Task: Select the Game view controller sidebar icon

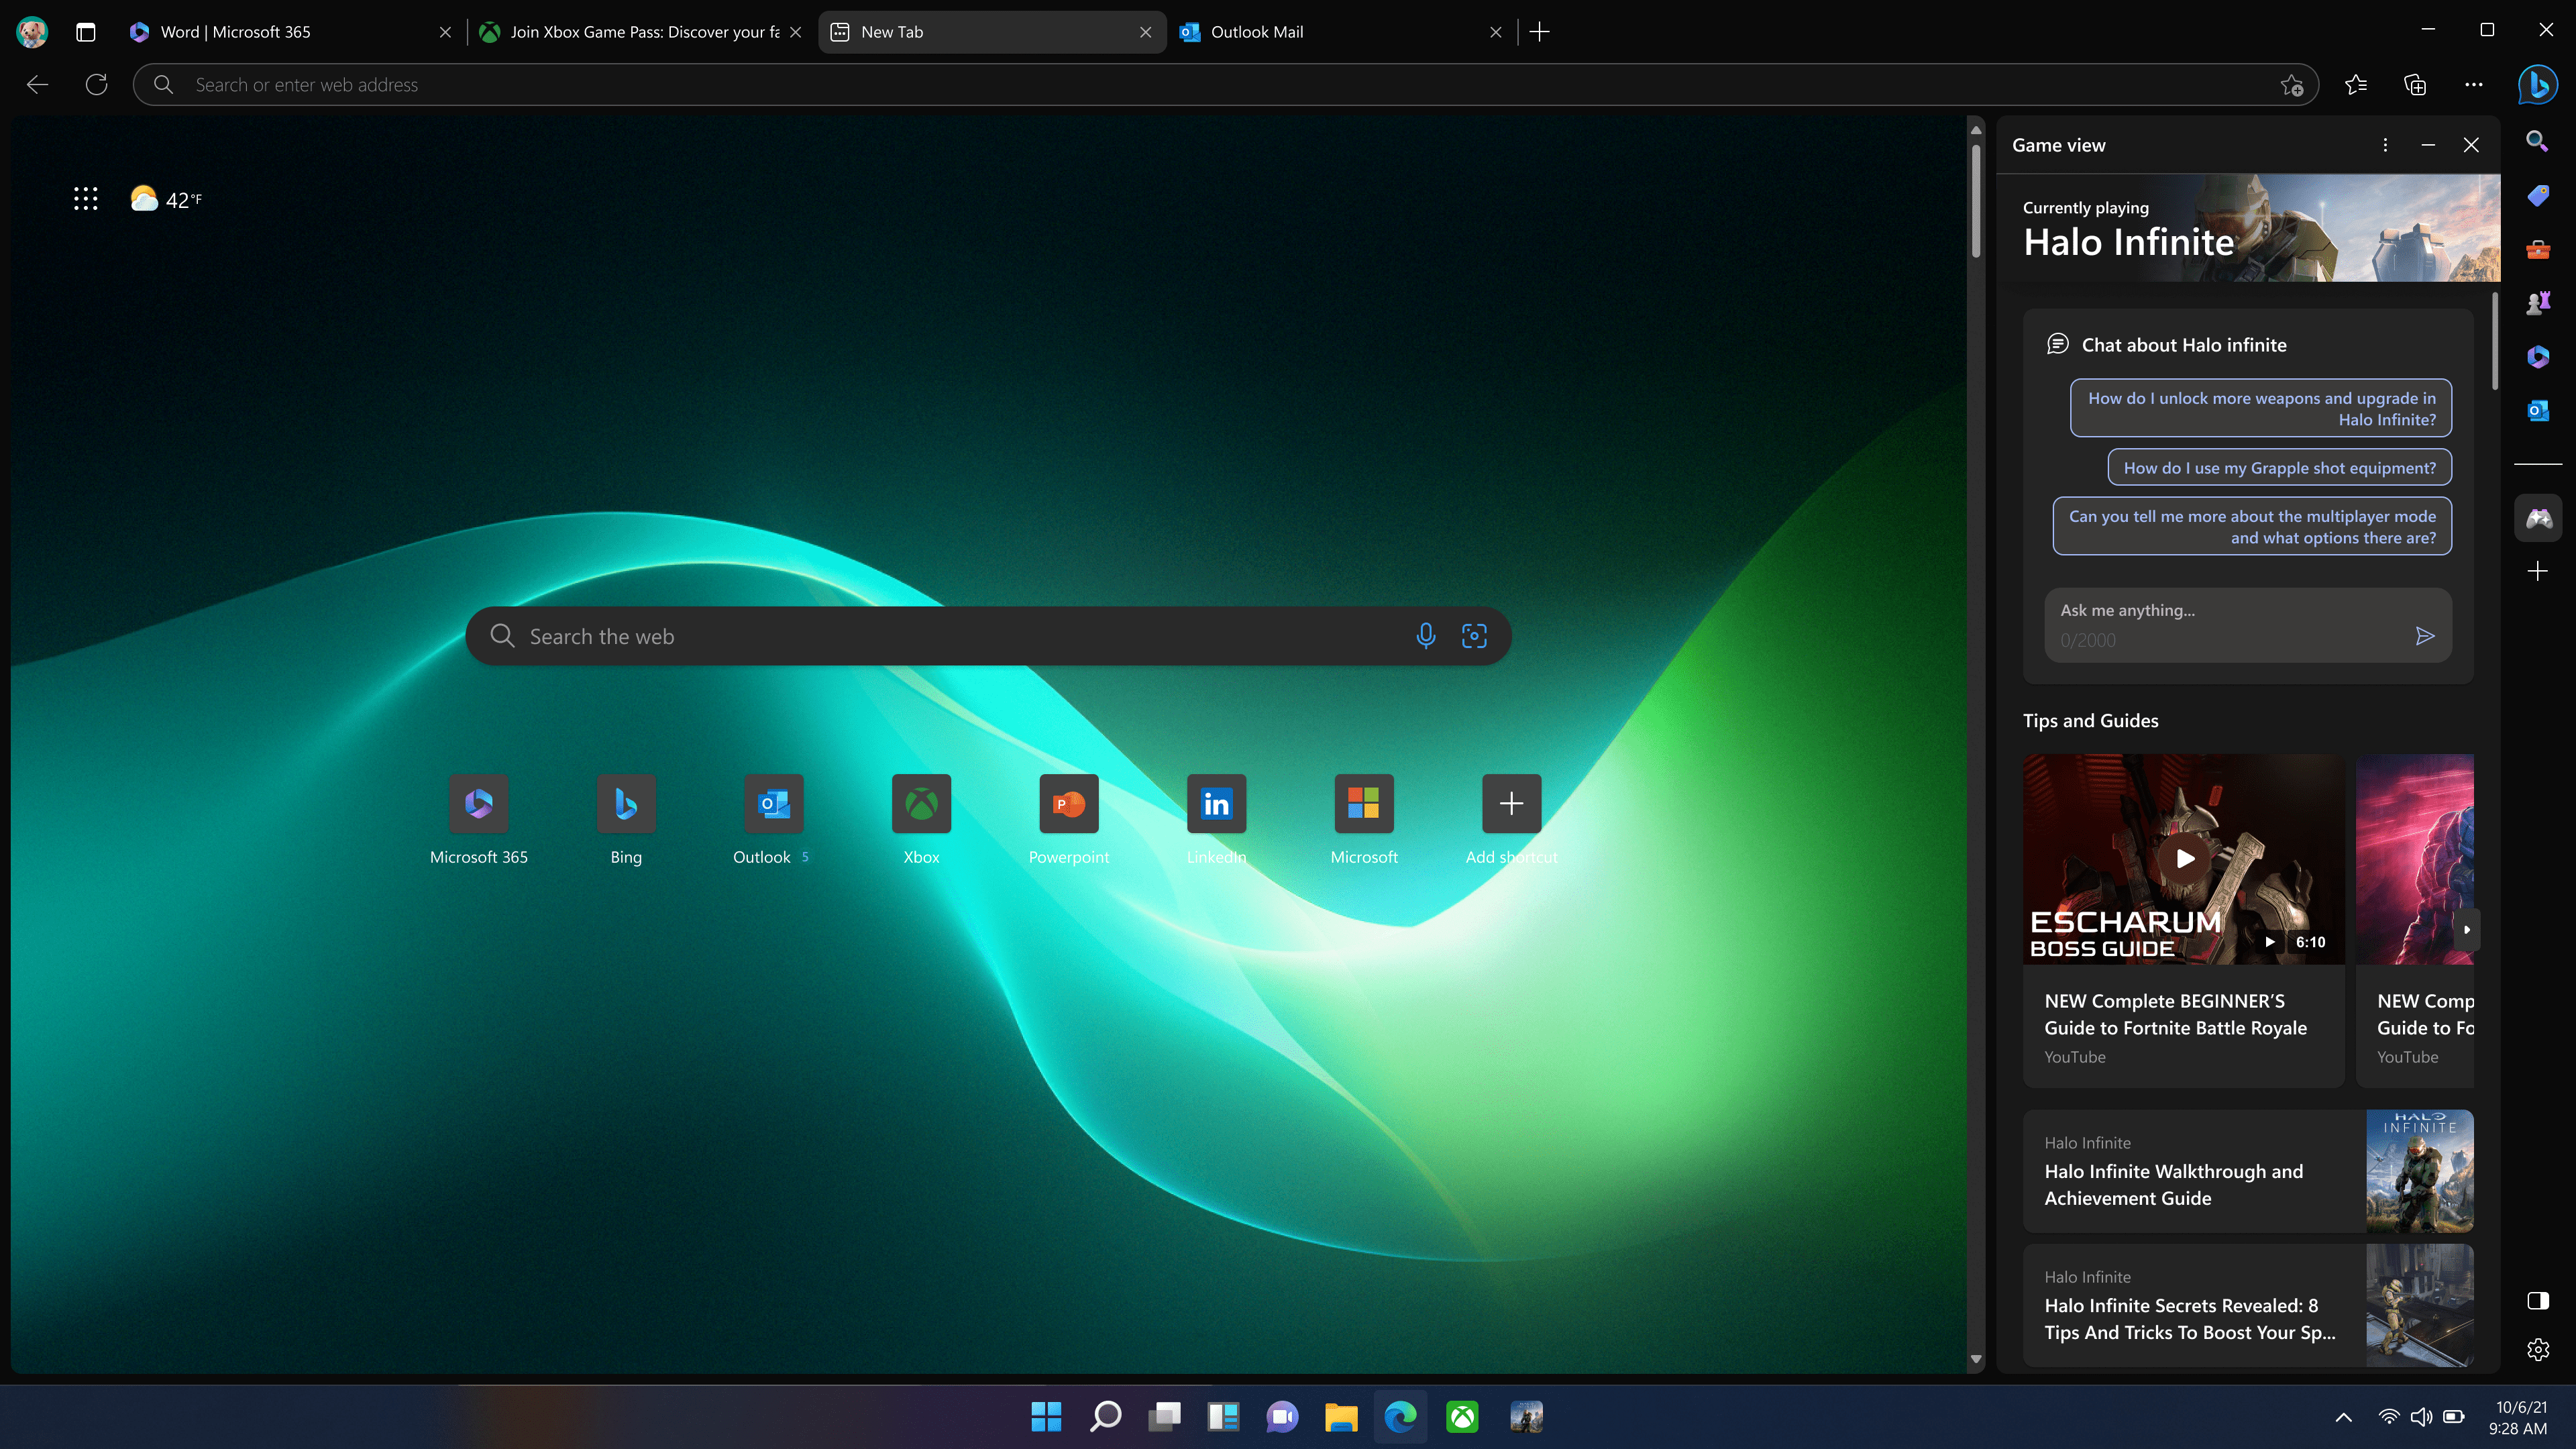Action: point(2538,518)
